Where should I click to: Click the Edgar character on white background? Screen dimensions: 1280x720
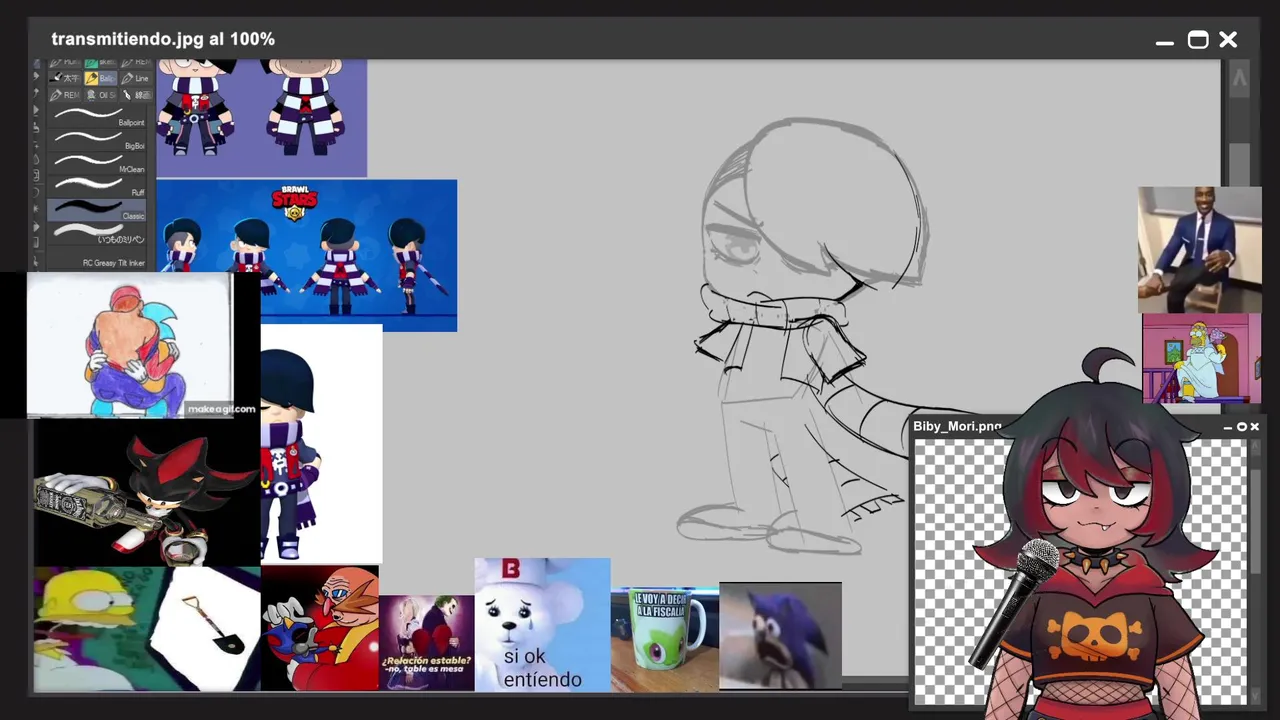[321, 443]
